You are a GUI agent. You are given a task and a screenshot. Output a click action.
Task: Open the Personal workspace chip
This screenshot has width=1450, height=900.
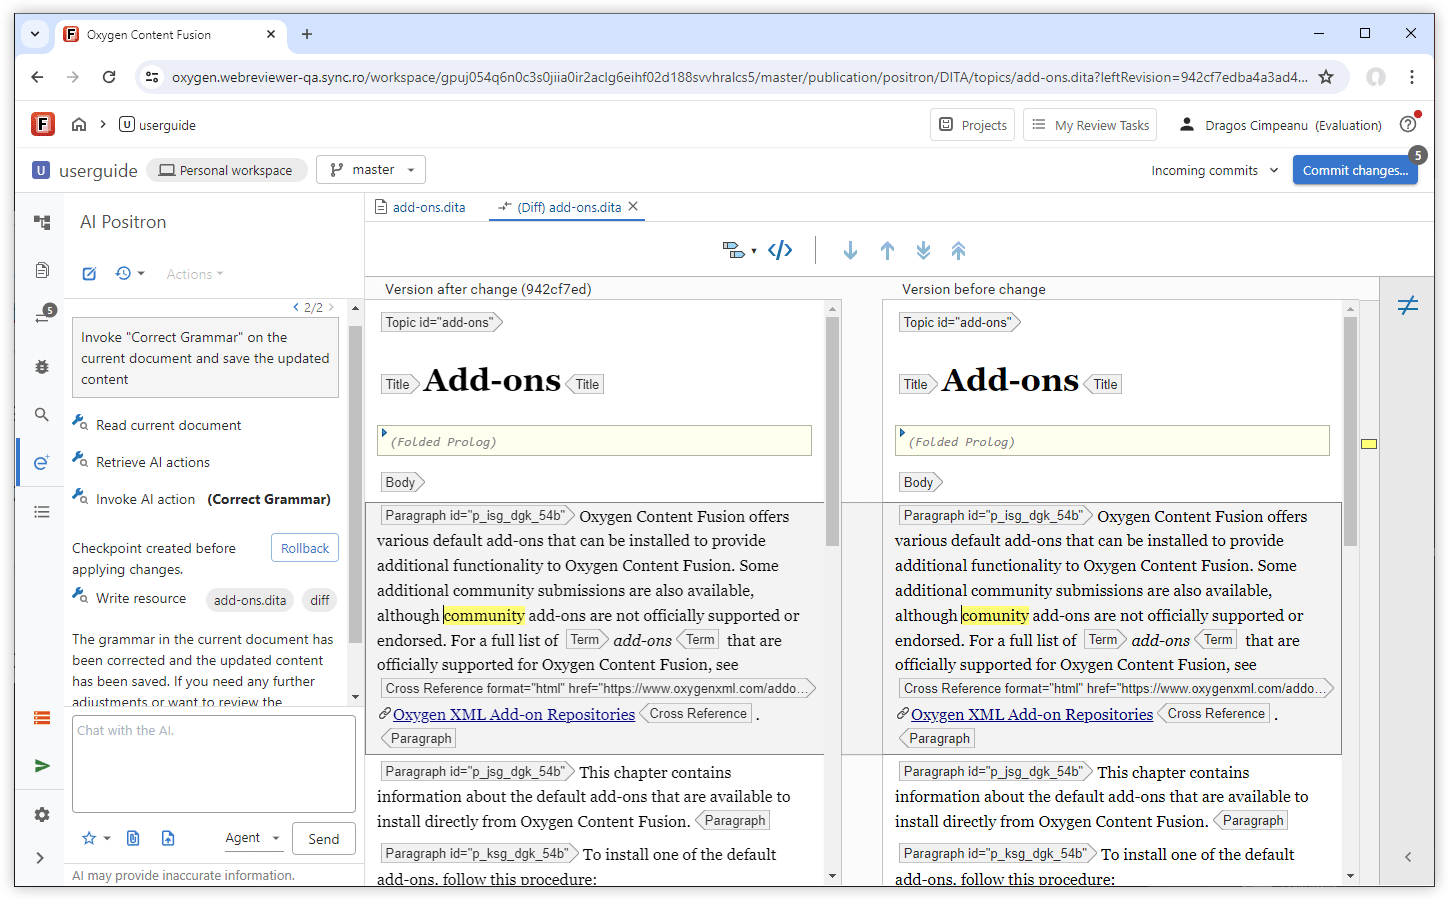point(226,170)
